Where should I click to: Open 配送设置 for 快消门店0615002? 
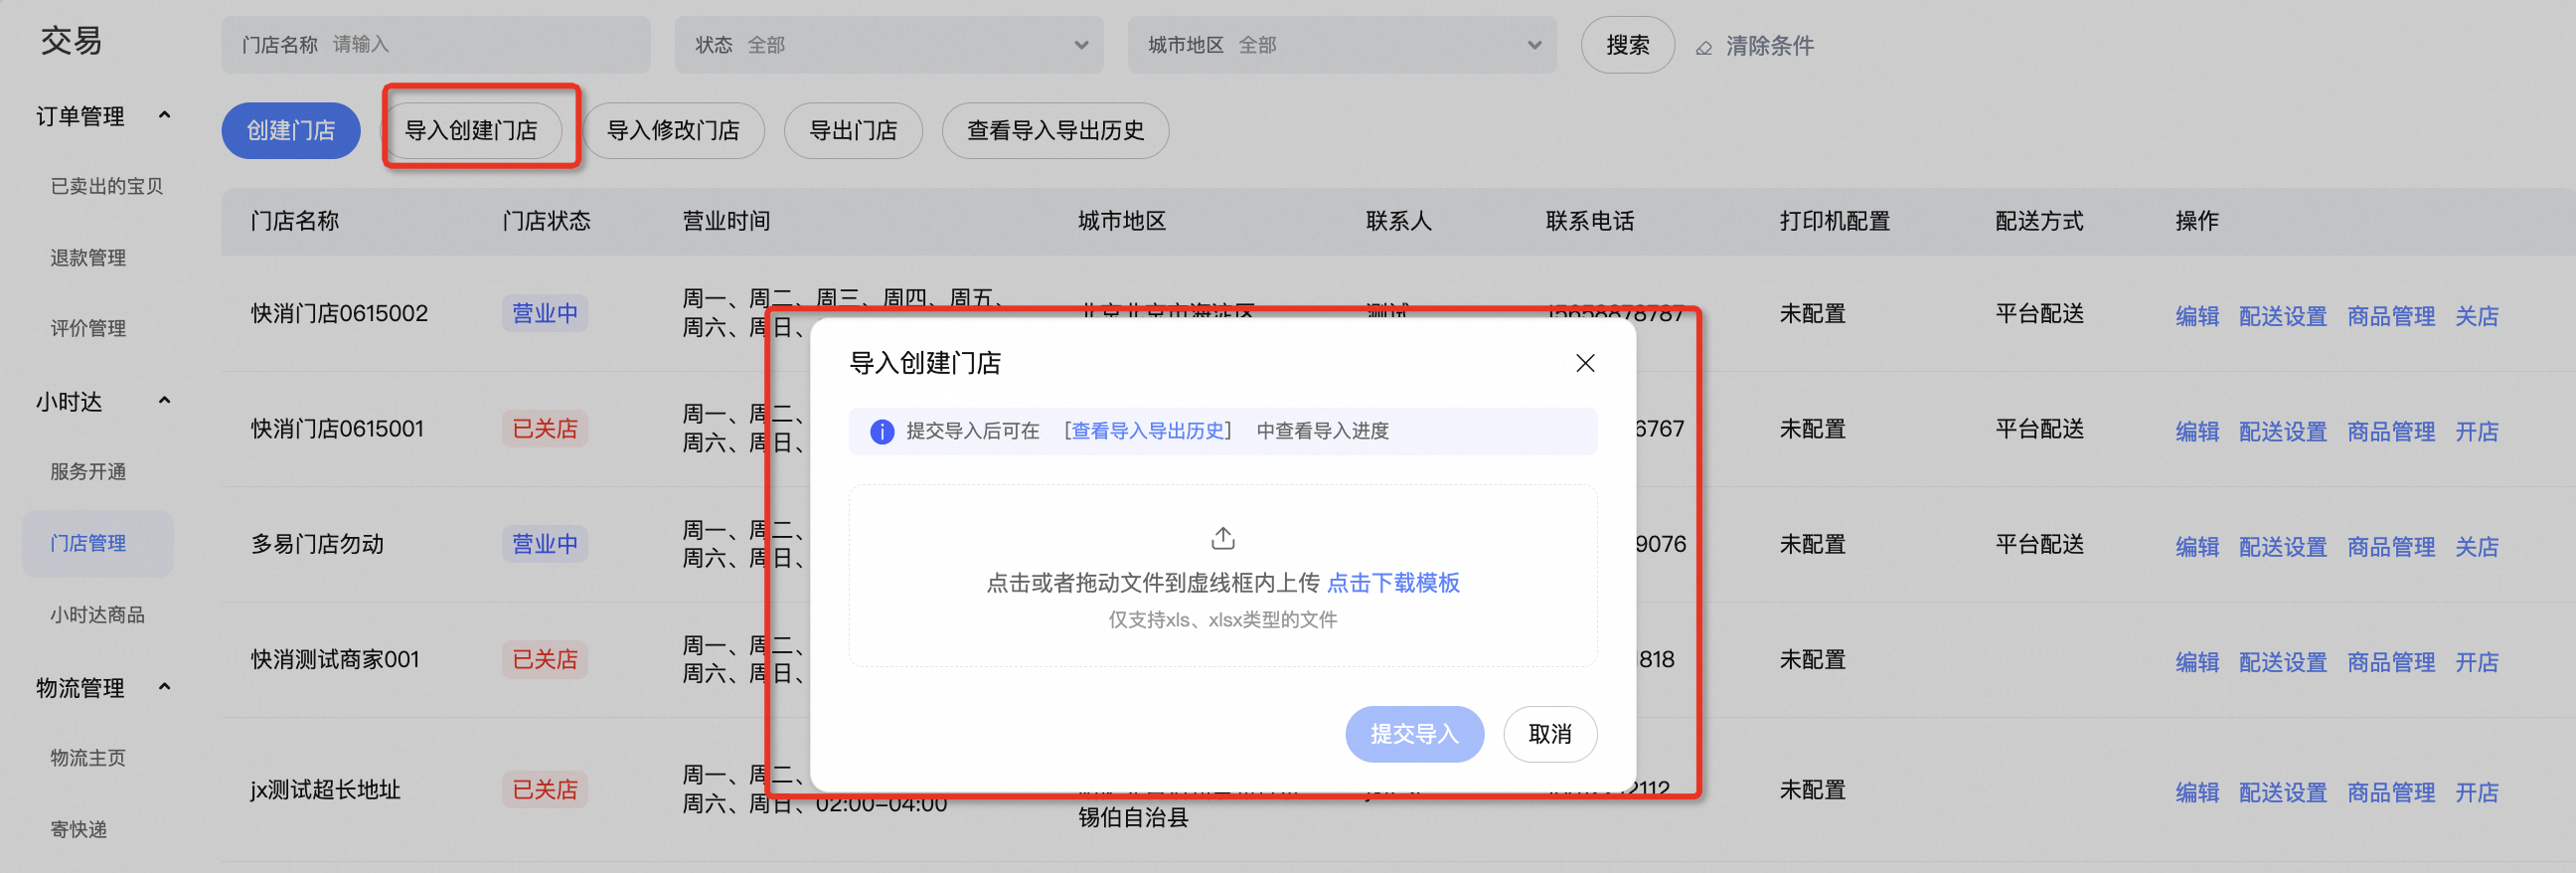[2282, 316]
